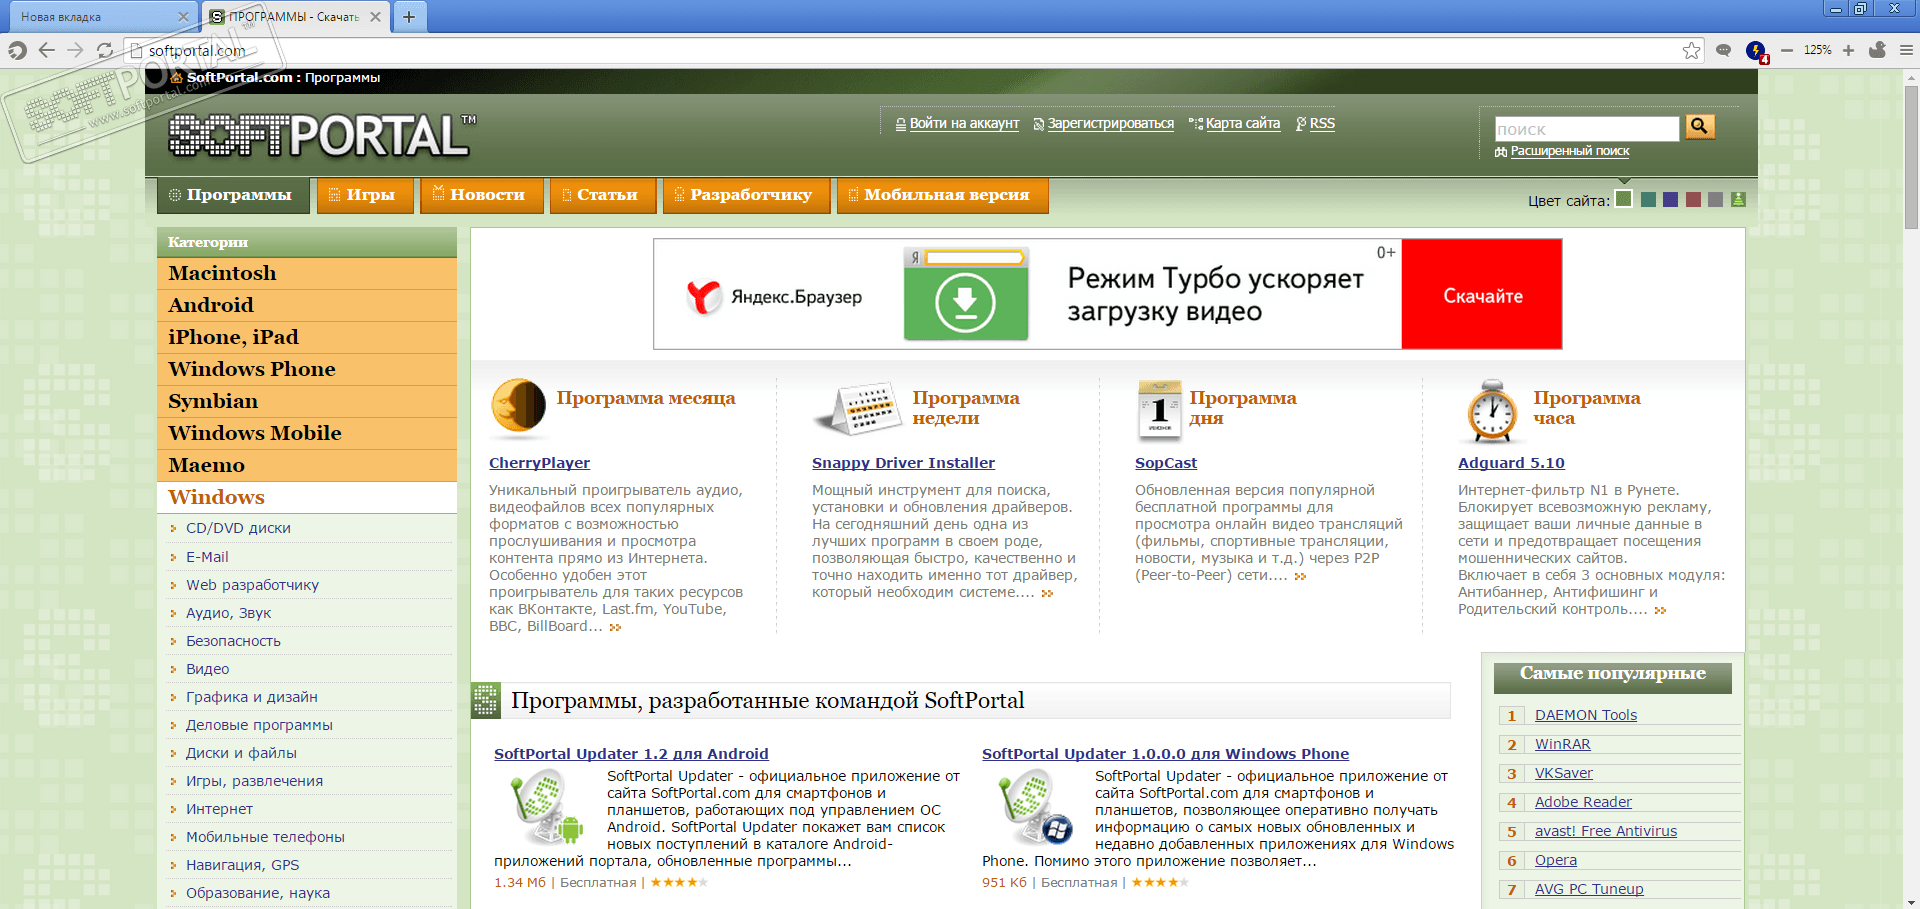
Task: Expand the Adguard 5.10 description » arrow
Action: (1660, 611)
